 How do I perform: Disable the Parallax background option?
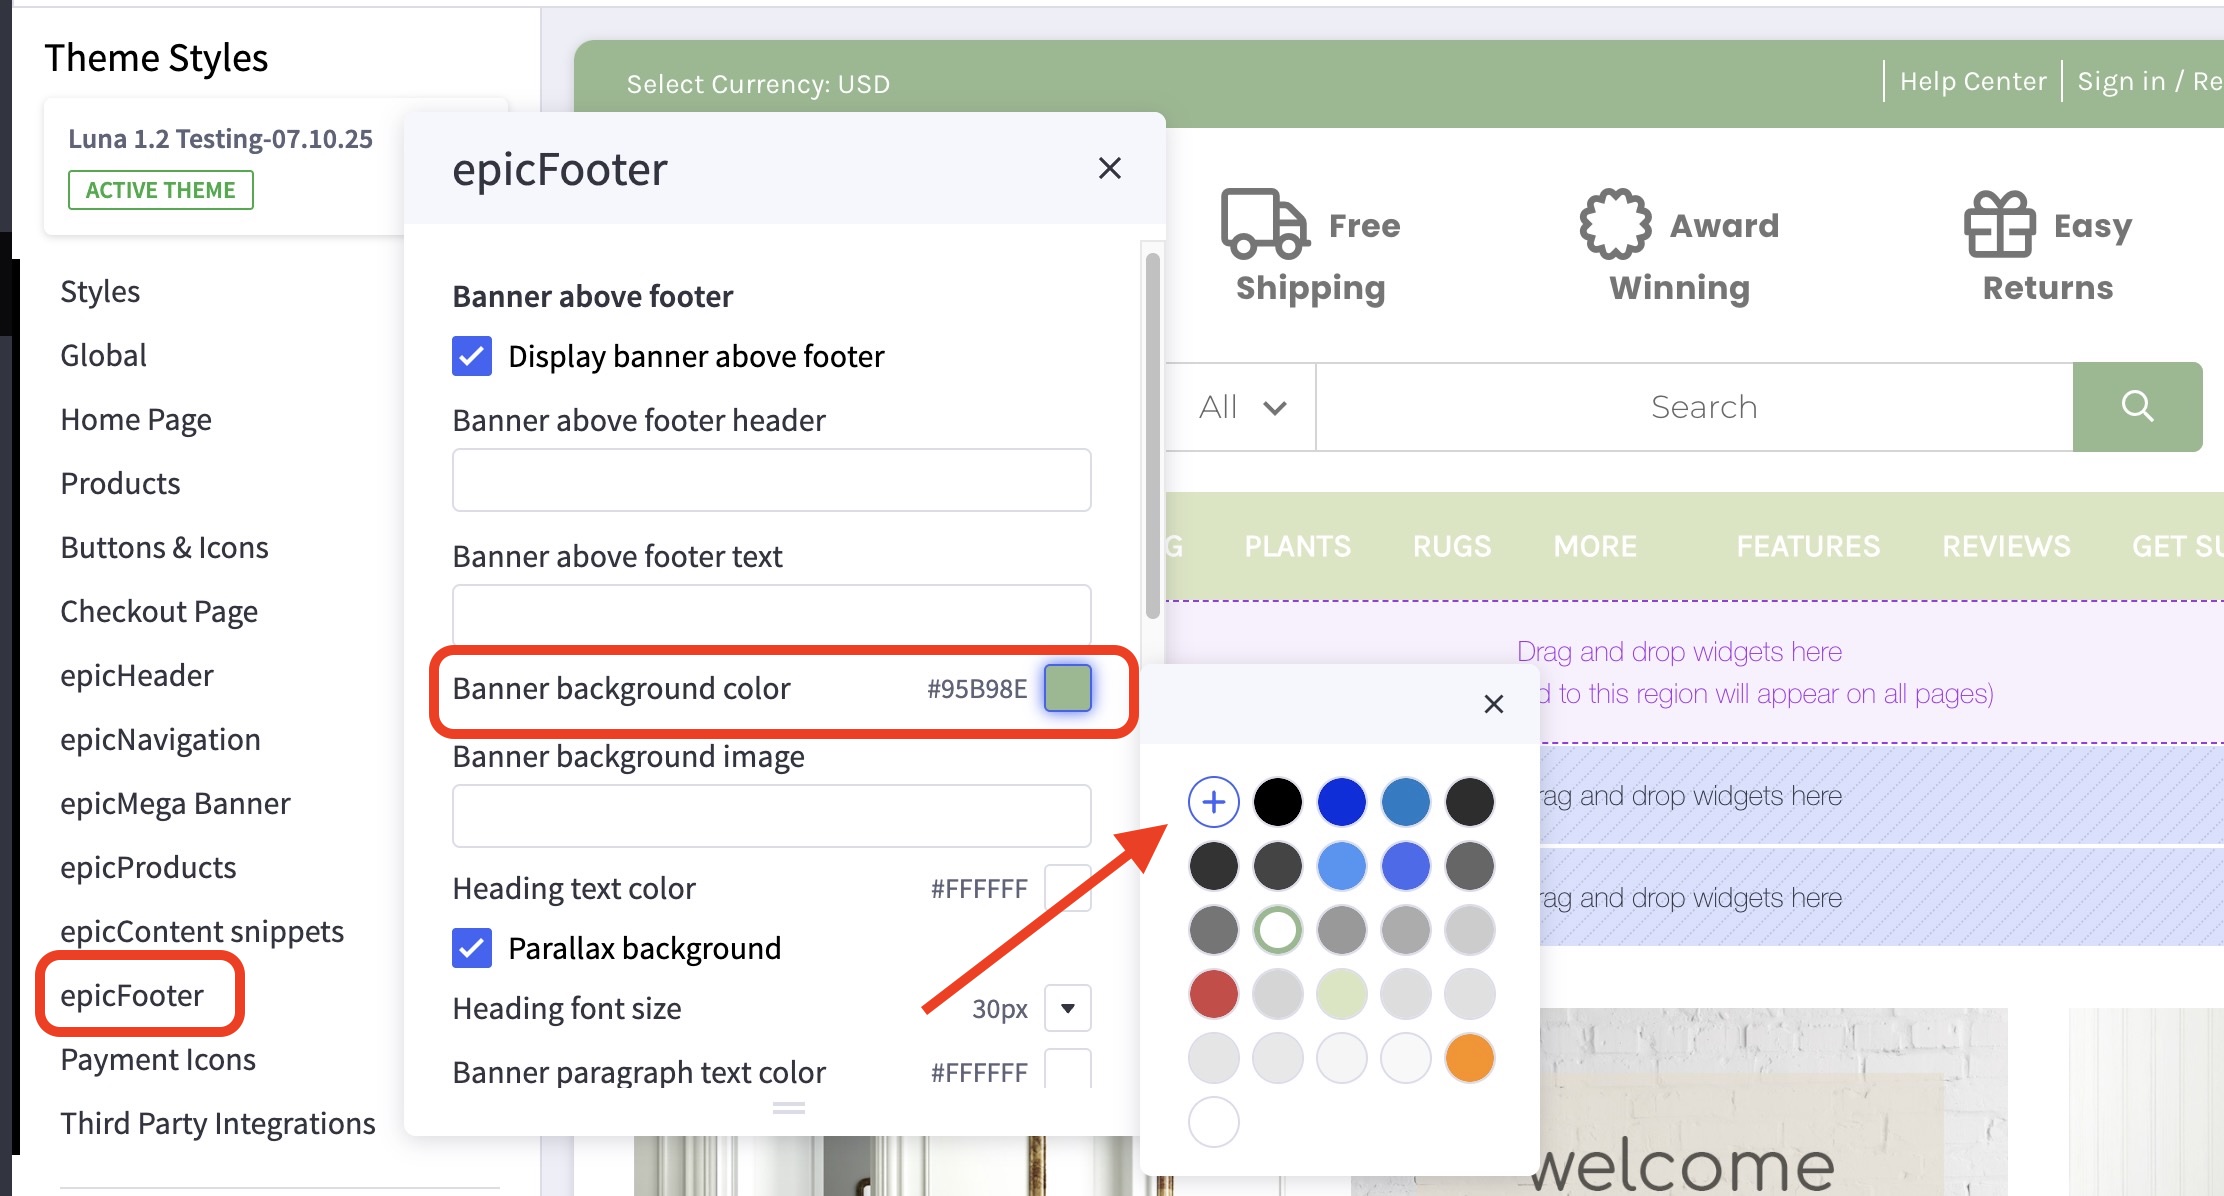click(471, 948)
